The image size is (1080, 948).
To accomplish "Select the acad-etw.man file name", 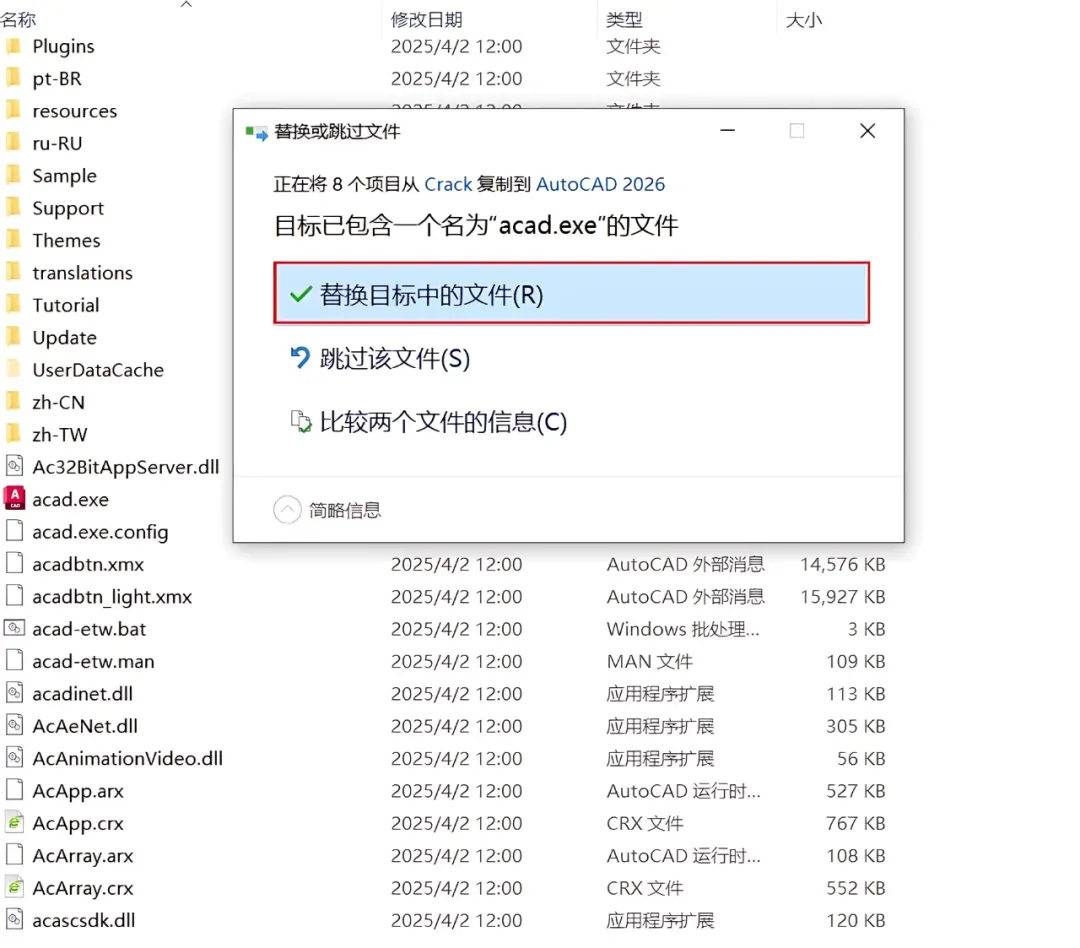I will tap(93, 661).
